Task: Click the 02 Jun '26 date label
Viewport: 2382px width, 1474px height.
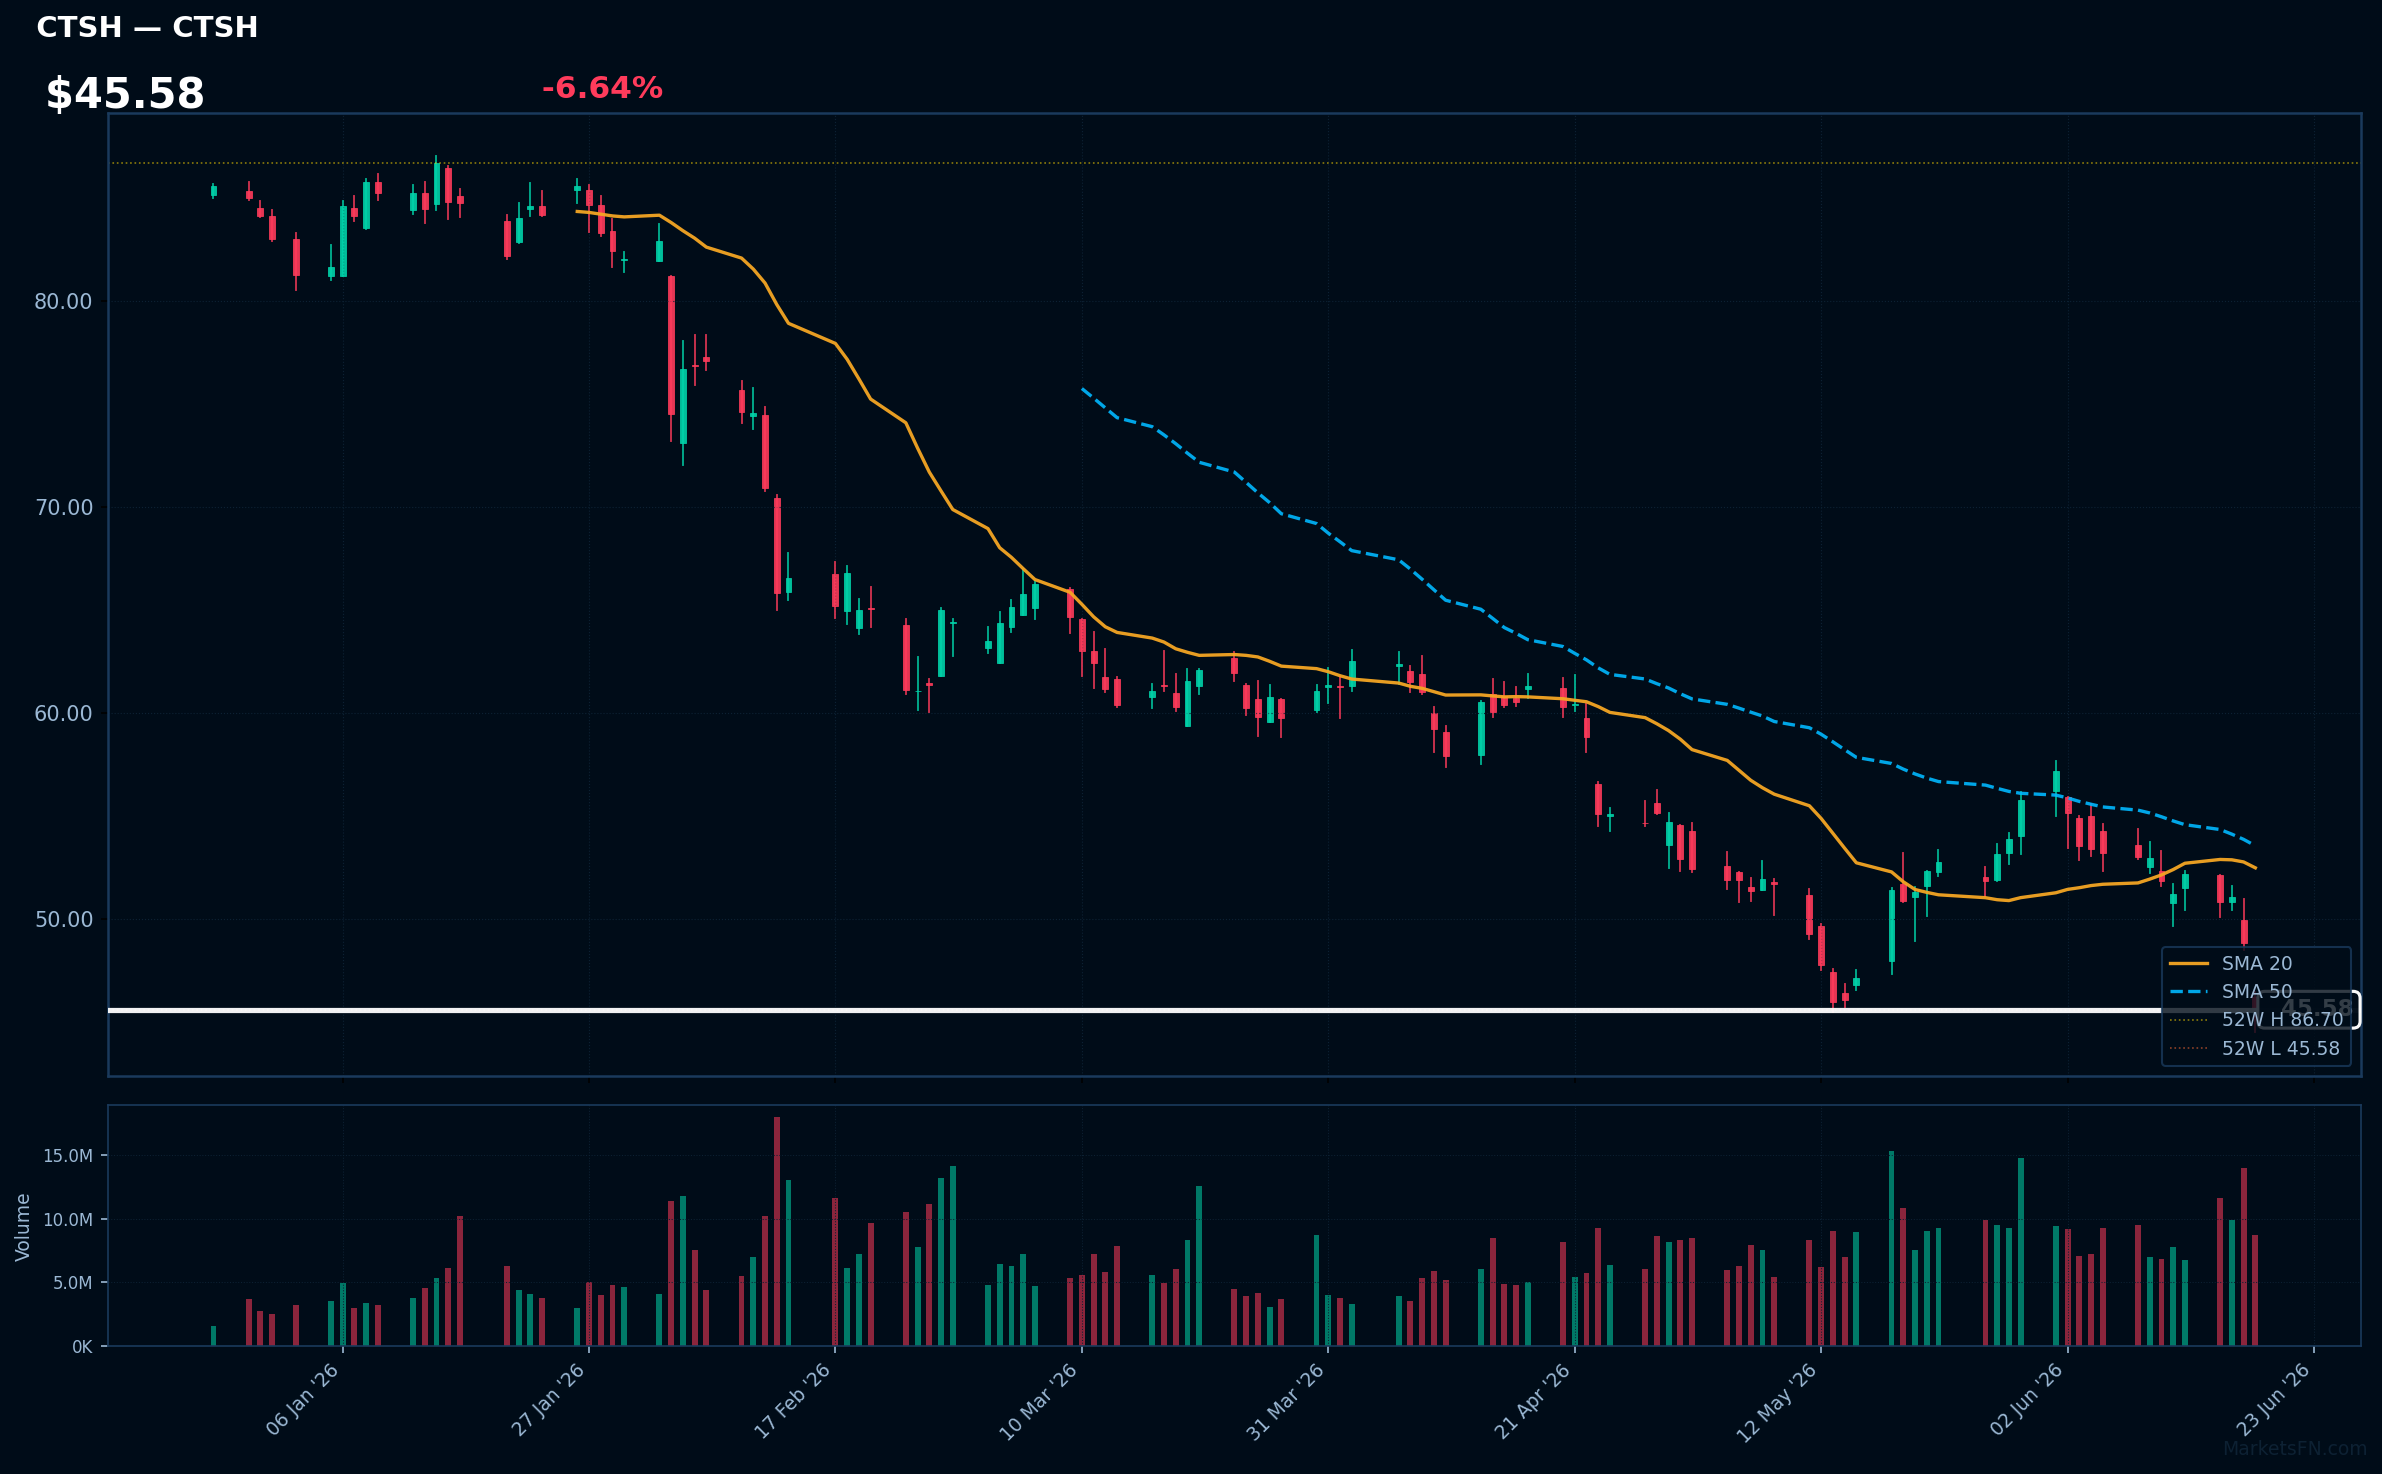Action: click(2026, 1400)
